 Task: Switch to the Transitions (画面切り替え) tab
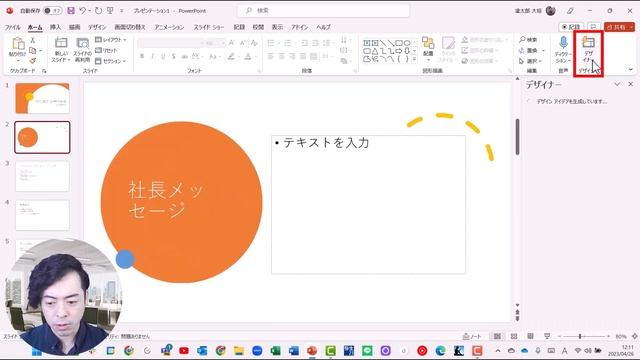(x=130, y=27)
